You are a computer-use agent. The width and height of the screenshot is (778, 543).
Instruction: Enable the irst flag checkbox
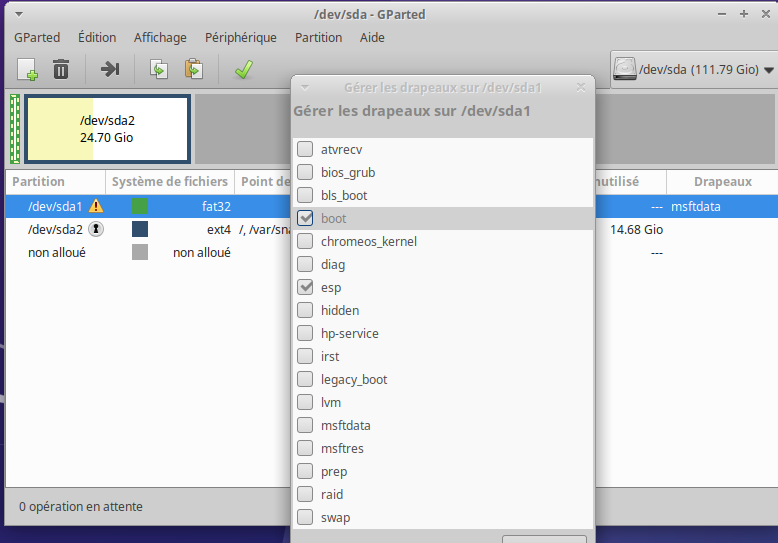(305, 356)
